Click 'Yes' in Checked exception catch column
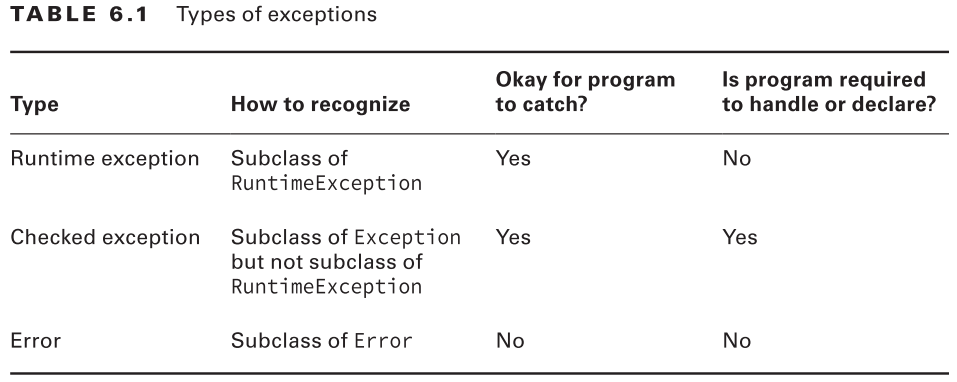 tap(513, 237)
